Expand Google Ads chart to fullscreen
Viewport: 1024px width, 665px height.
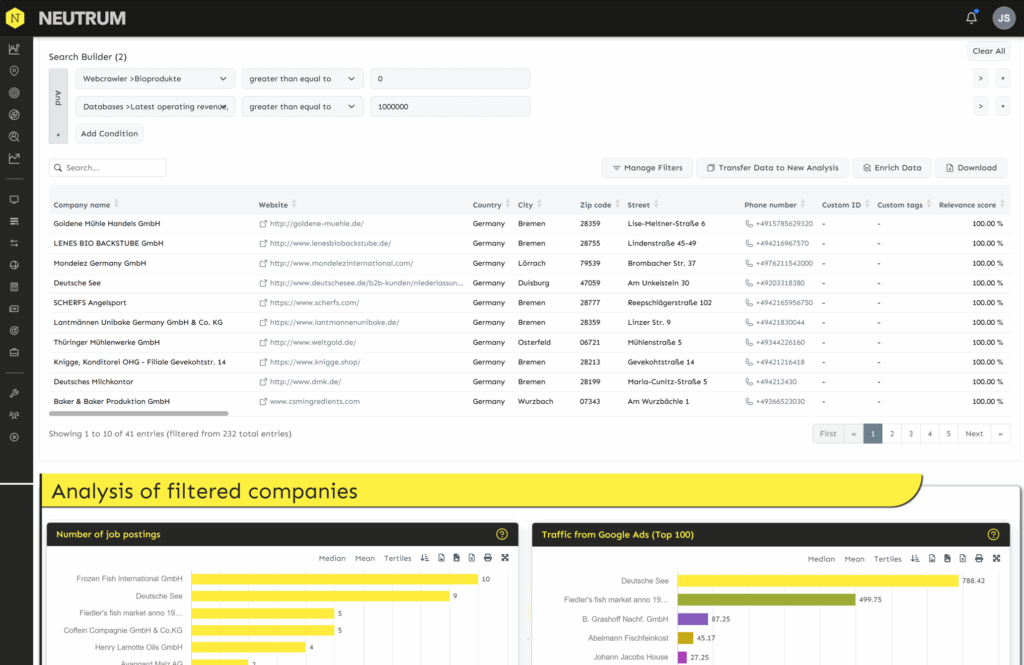tap(997, 559)
